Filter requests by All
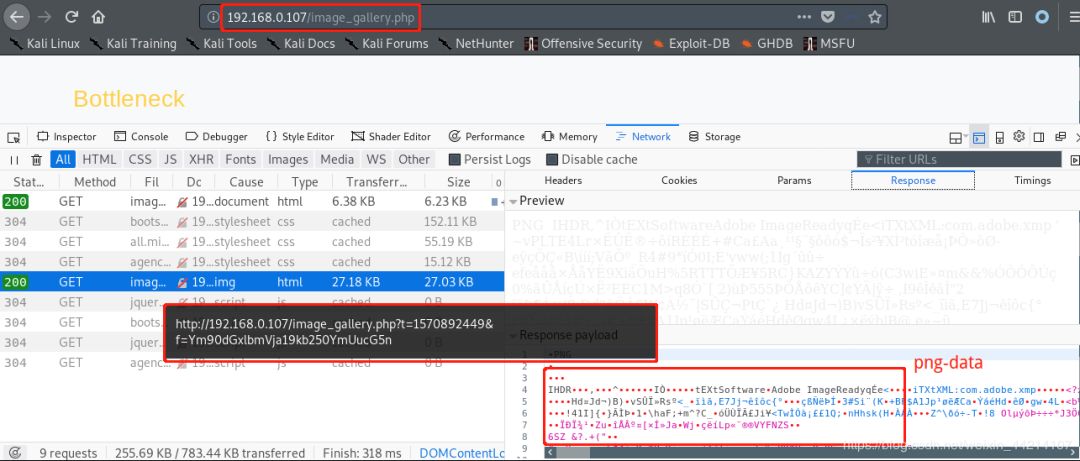1080x461 pixels. point(63,160)
